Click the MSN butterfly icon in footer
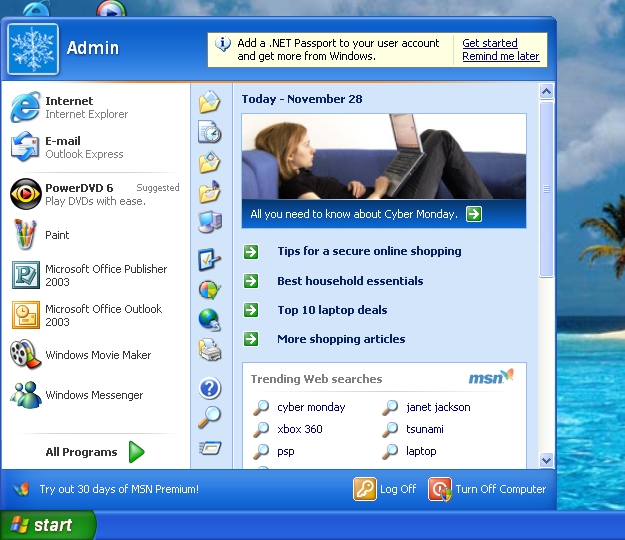The height and width of the screenshot is (540, 625). 21,489
